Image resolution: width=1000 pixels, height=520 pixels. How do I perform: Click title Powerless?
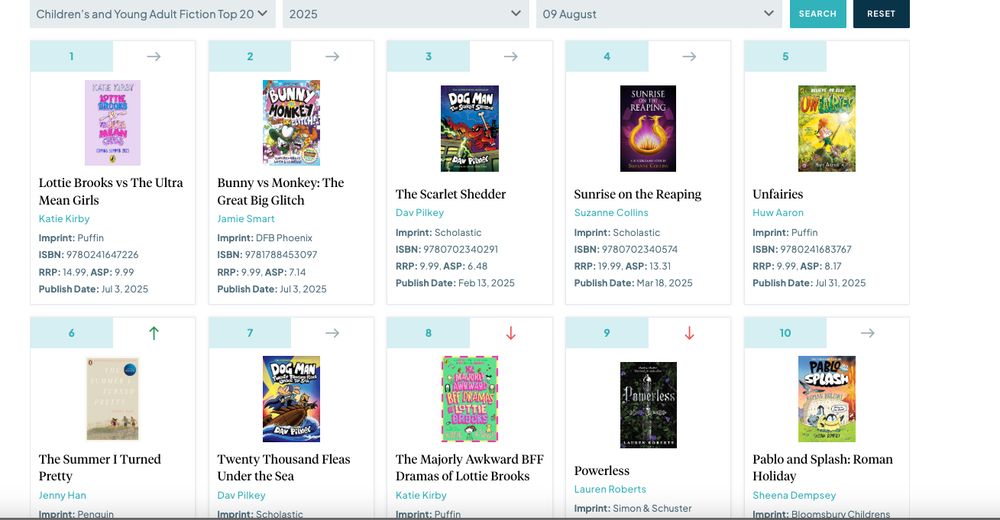pyautogui.click(x=601, y=471)
